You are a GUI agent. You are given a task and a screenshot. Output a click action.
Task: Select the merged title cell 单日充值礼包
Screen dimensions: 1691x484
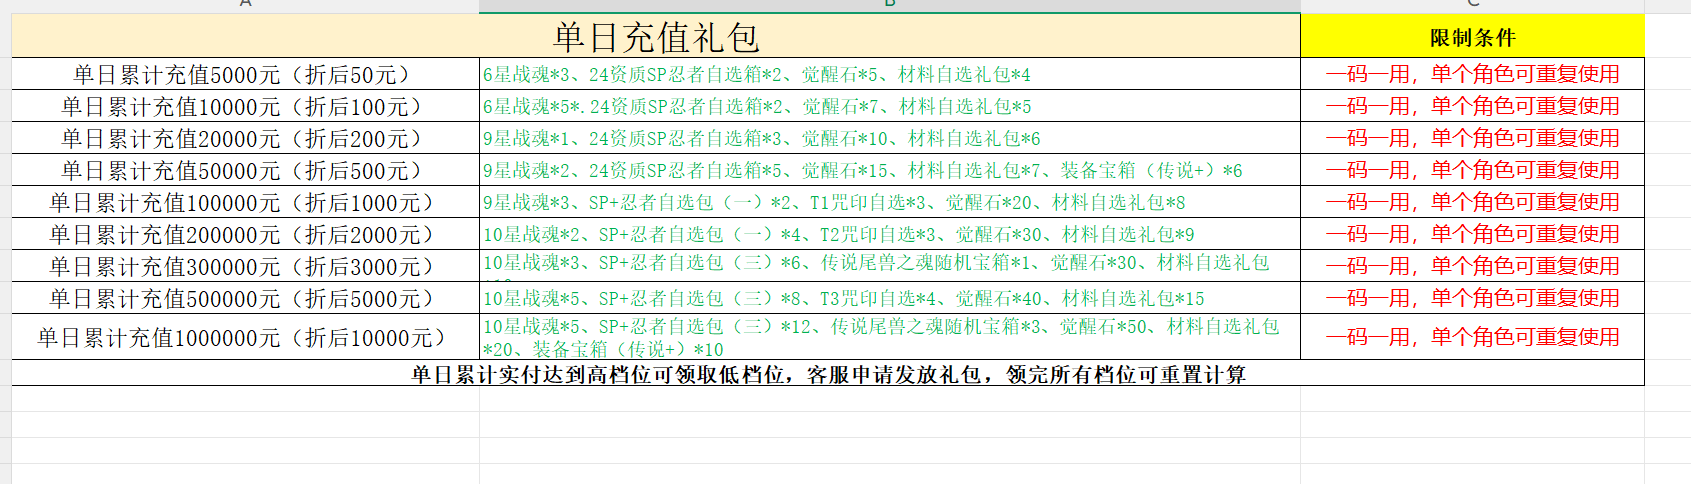pyautogui.click(x=655, y=38)
